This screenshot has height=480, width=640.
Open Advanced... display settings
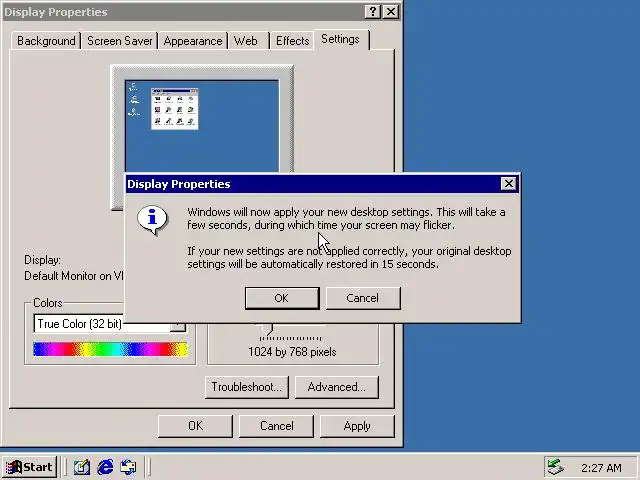(x=337, y=387)
